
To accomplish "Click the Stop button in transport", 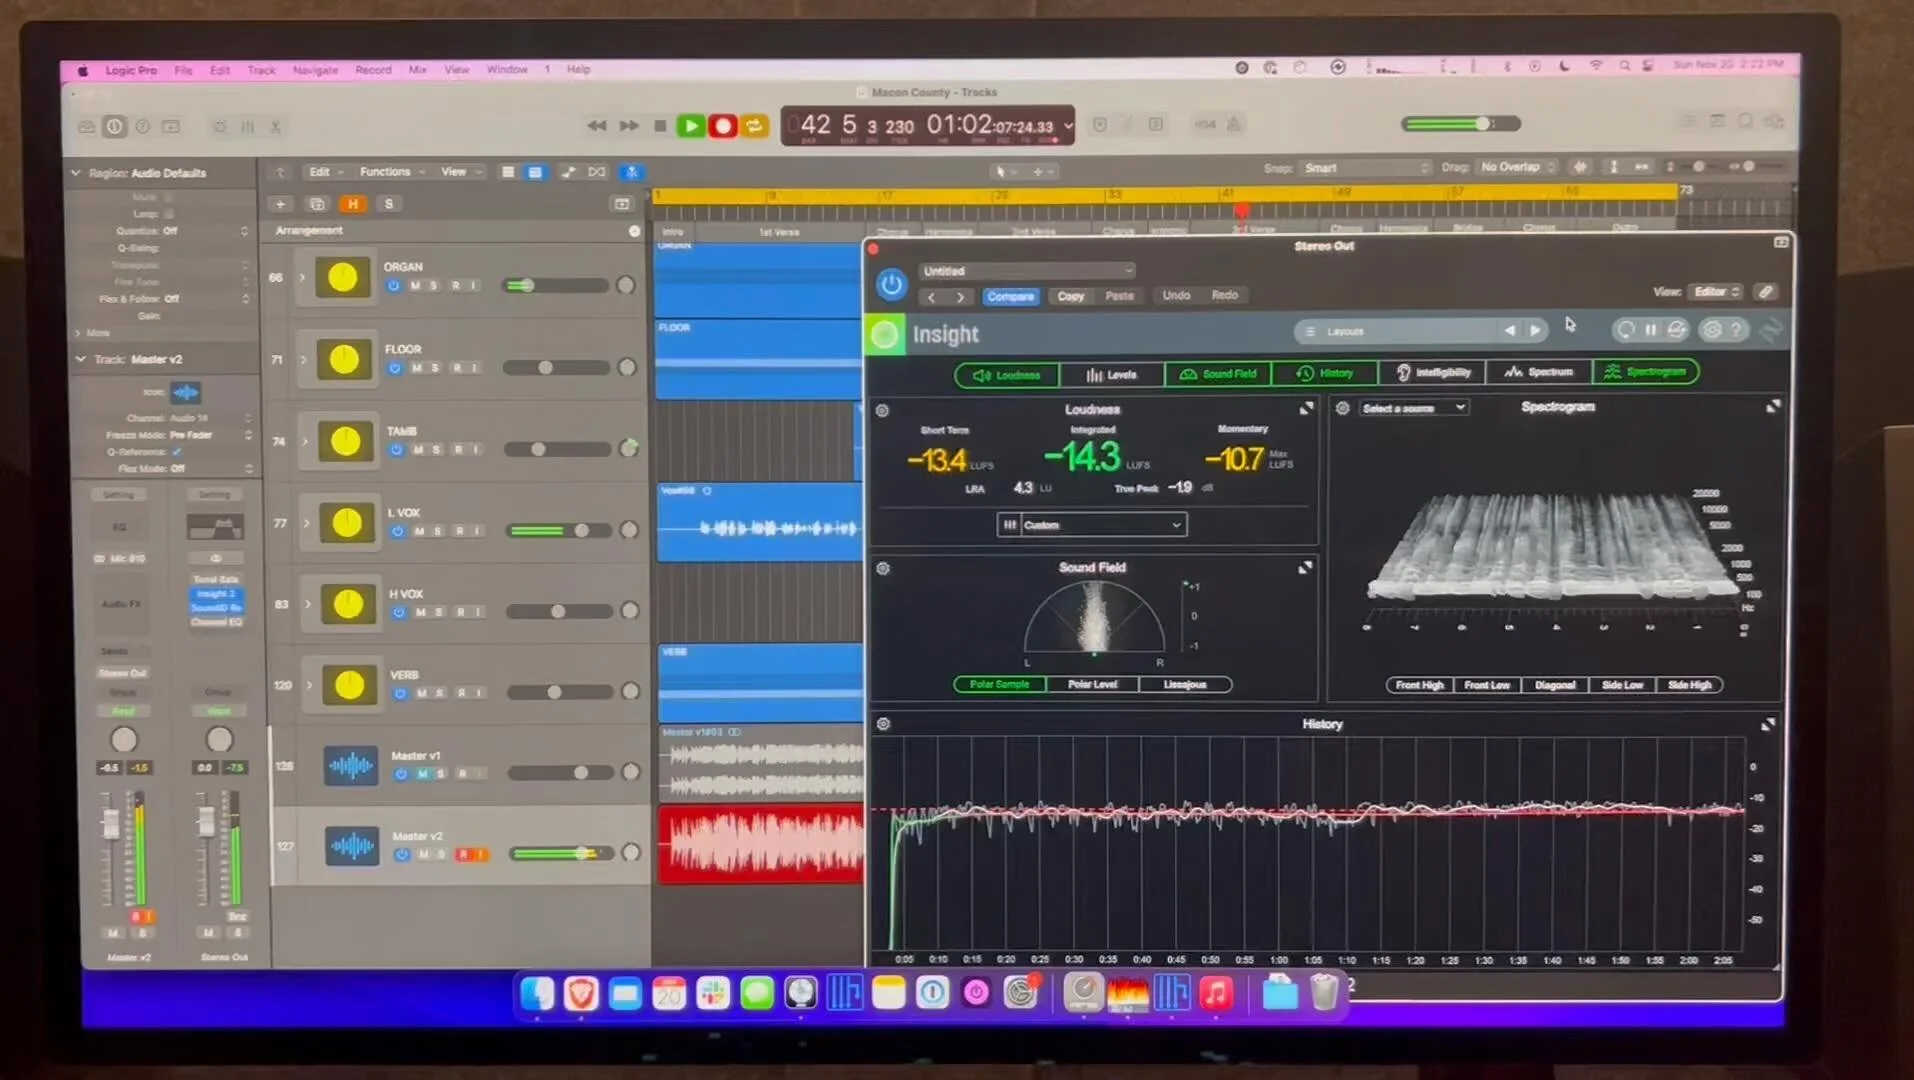I will 659,126.
